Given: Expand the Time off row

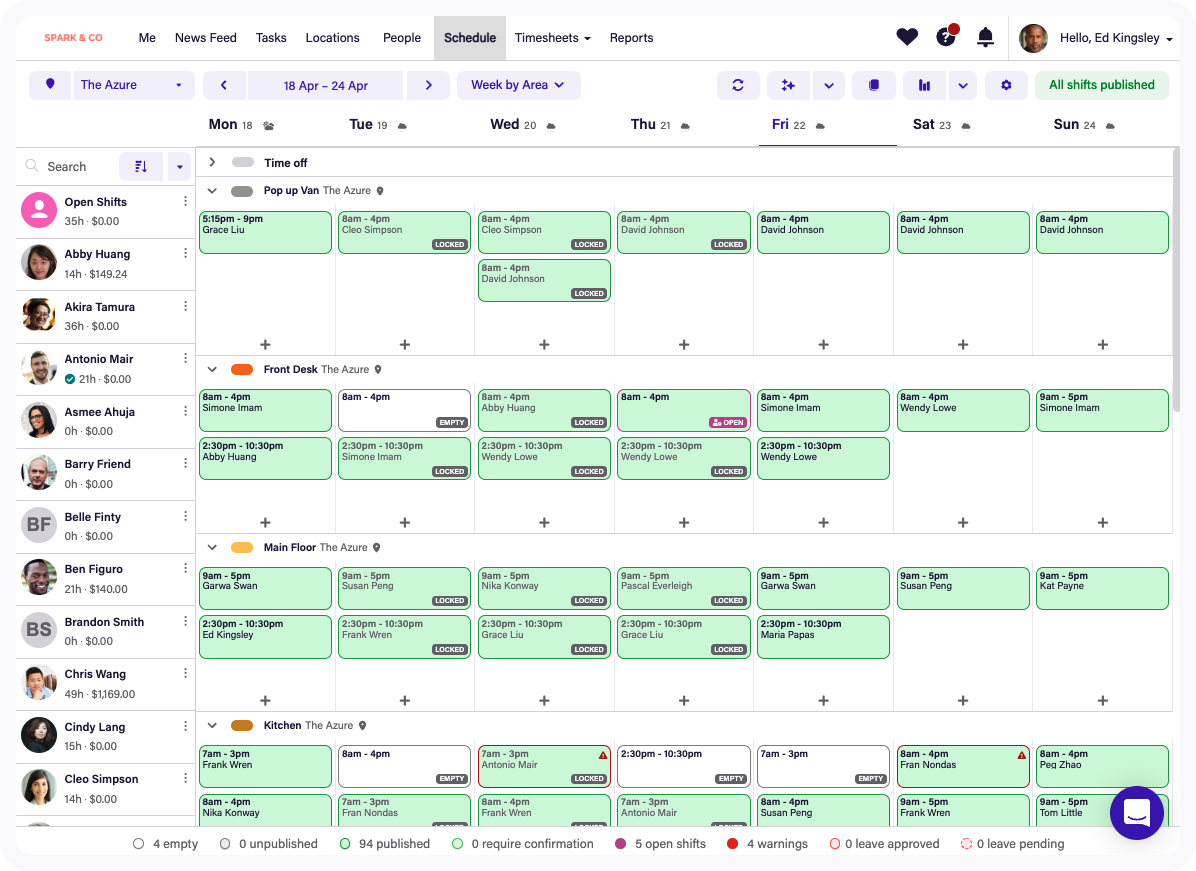Looking at the screenshot, I should point(212,162).
